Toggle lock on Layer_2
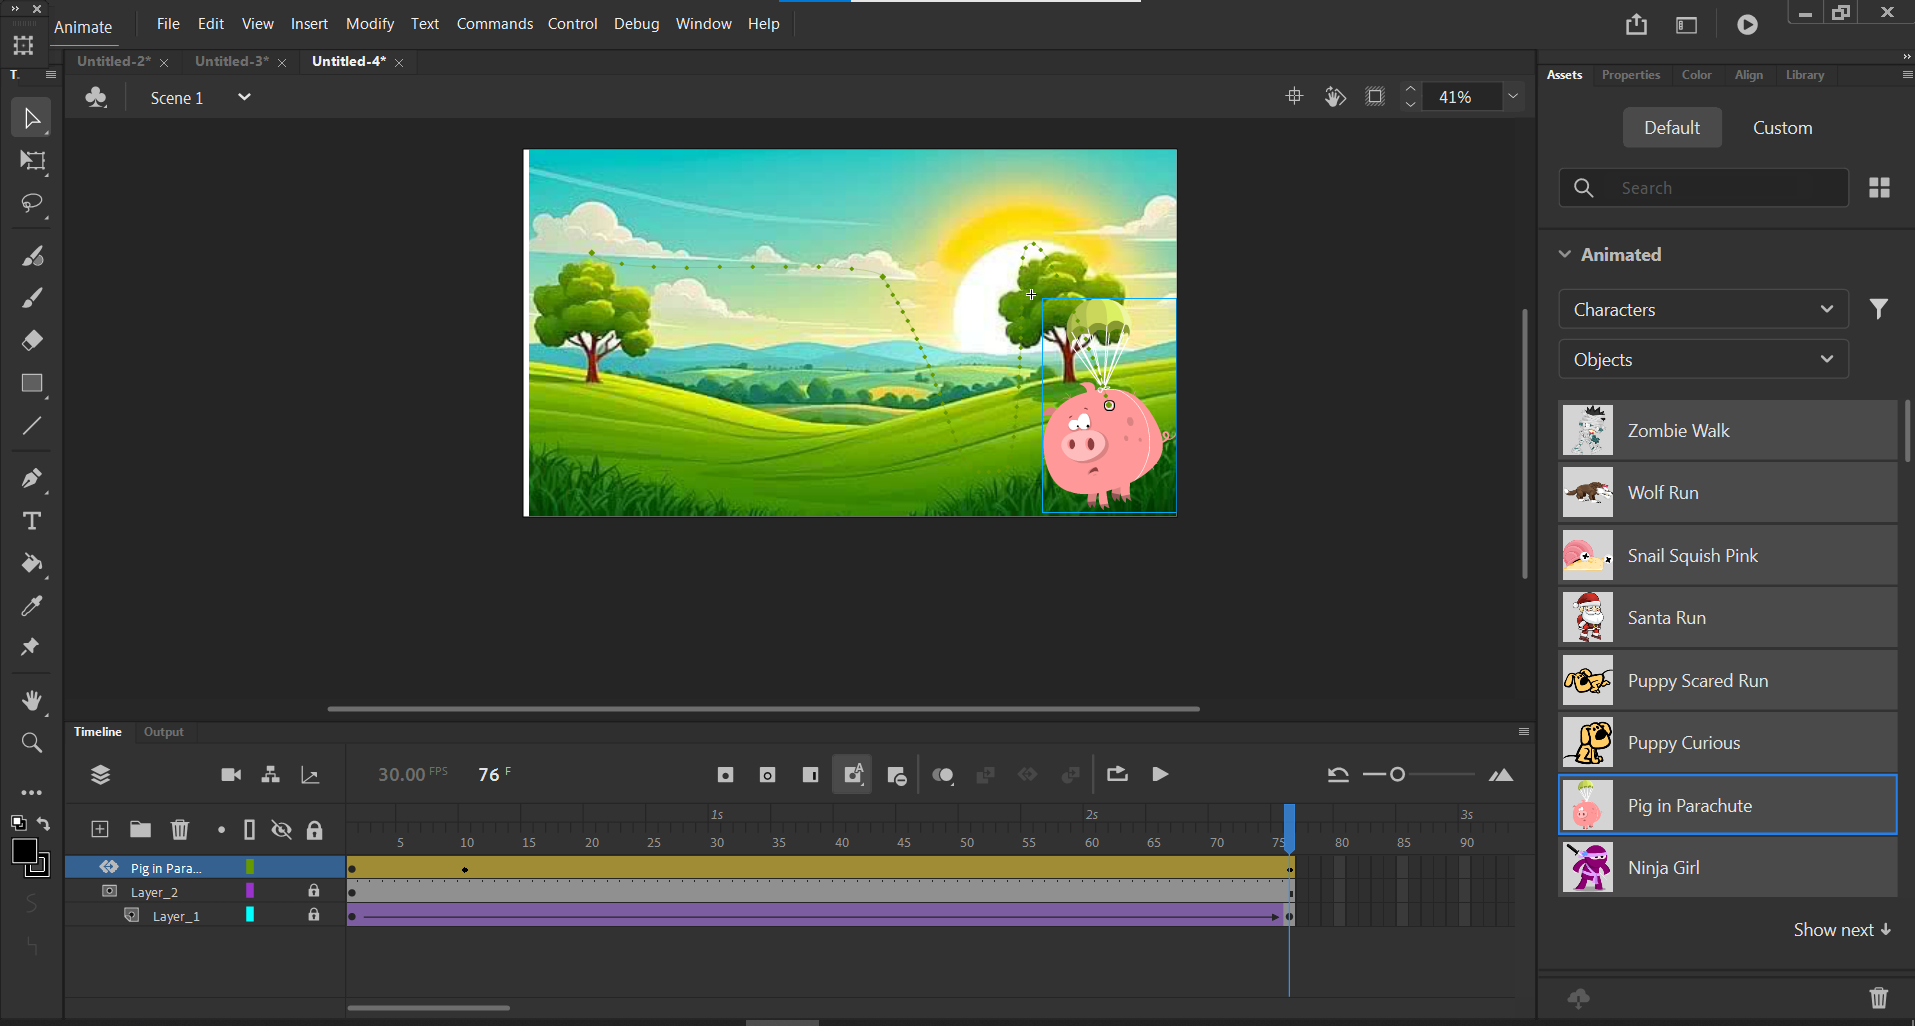The height and width of the screenshot is (1026, 1915). point(314,891)
